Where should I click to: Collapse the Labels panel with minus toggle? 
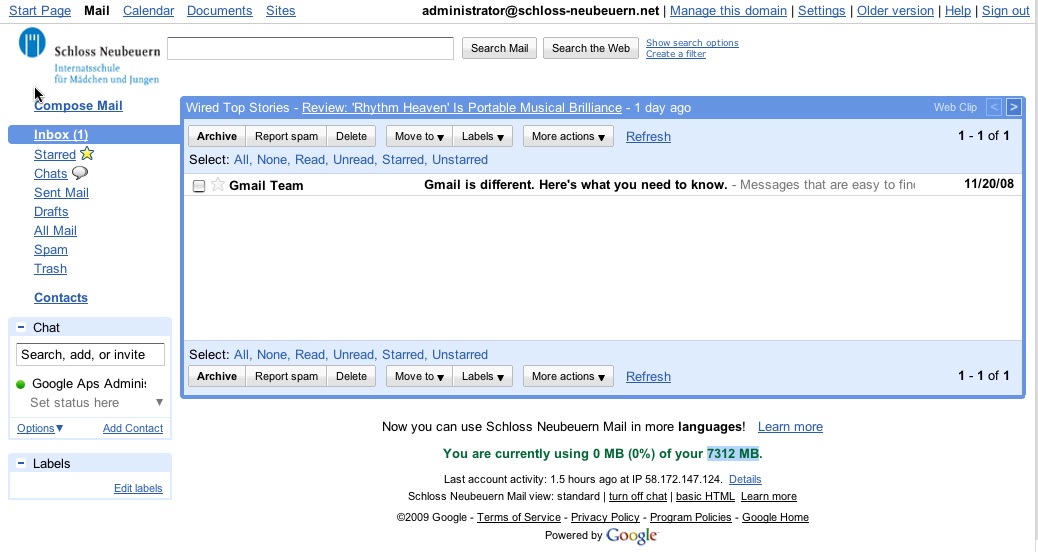21,463
